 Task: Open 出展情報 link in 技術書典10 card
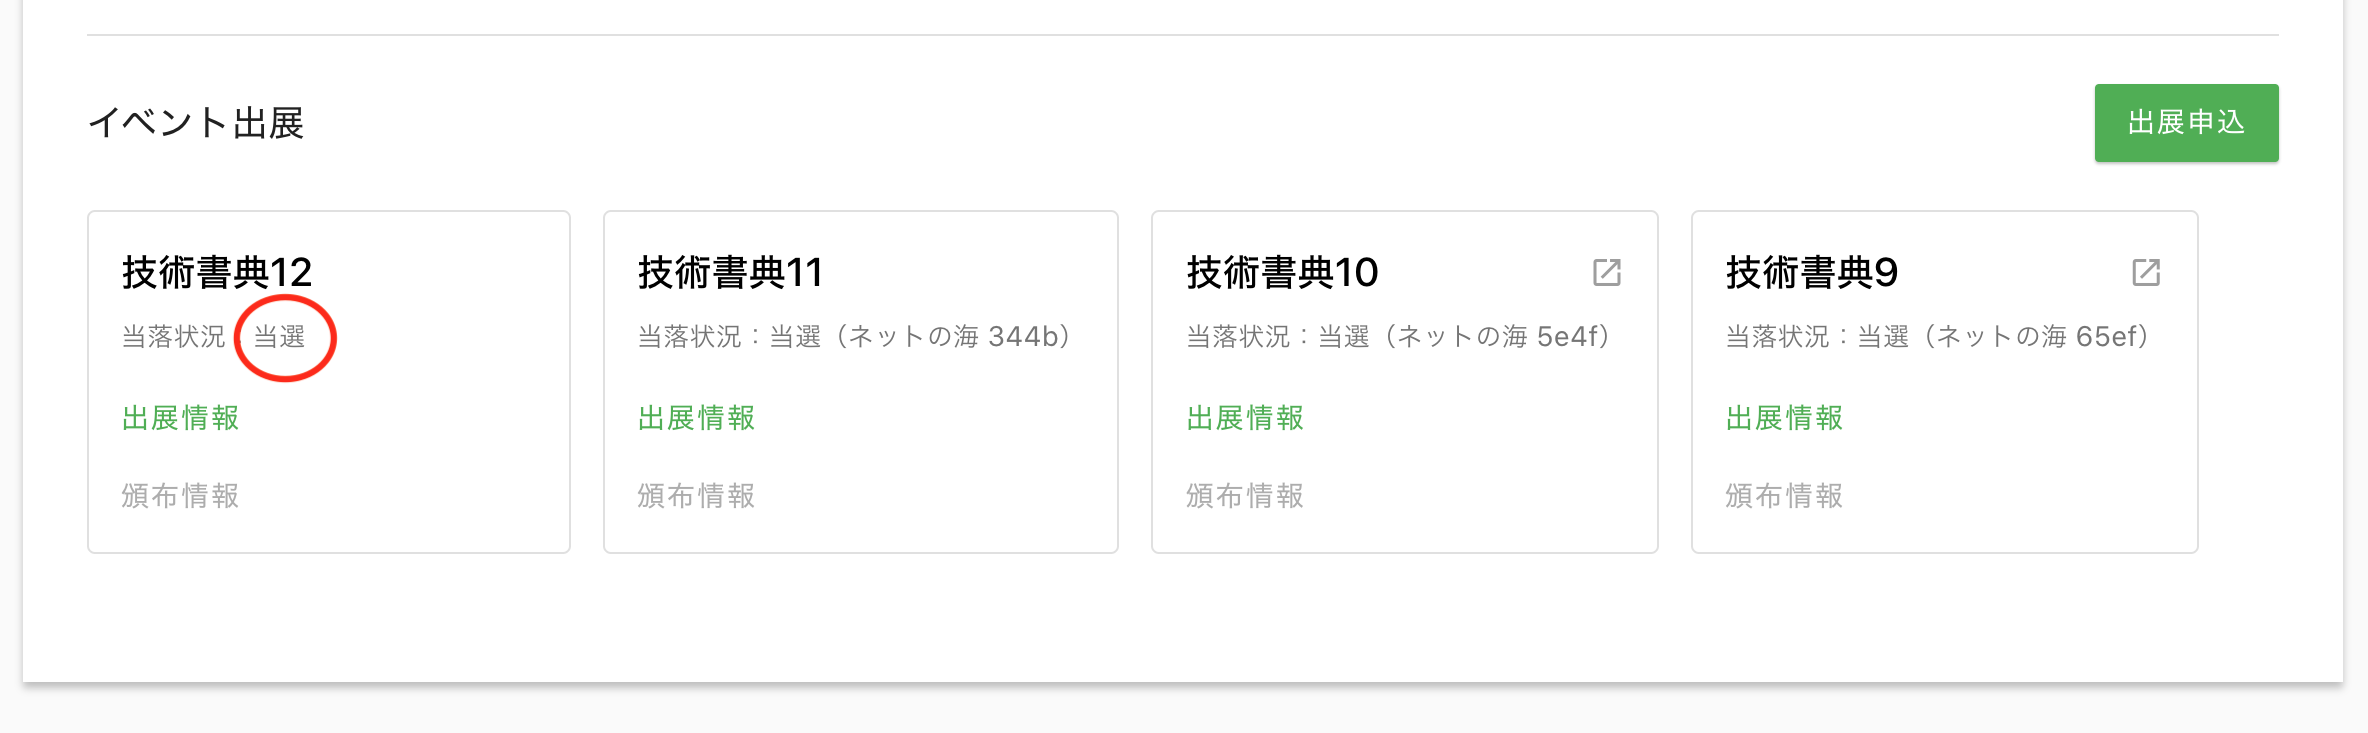1246,418
